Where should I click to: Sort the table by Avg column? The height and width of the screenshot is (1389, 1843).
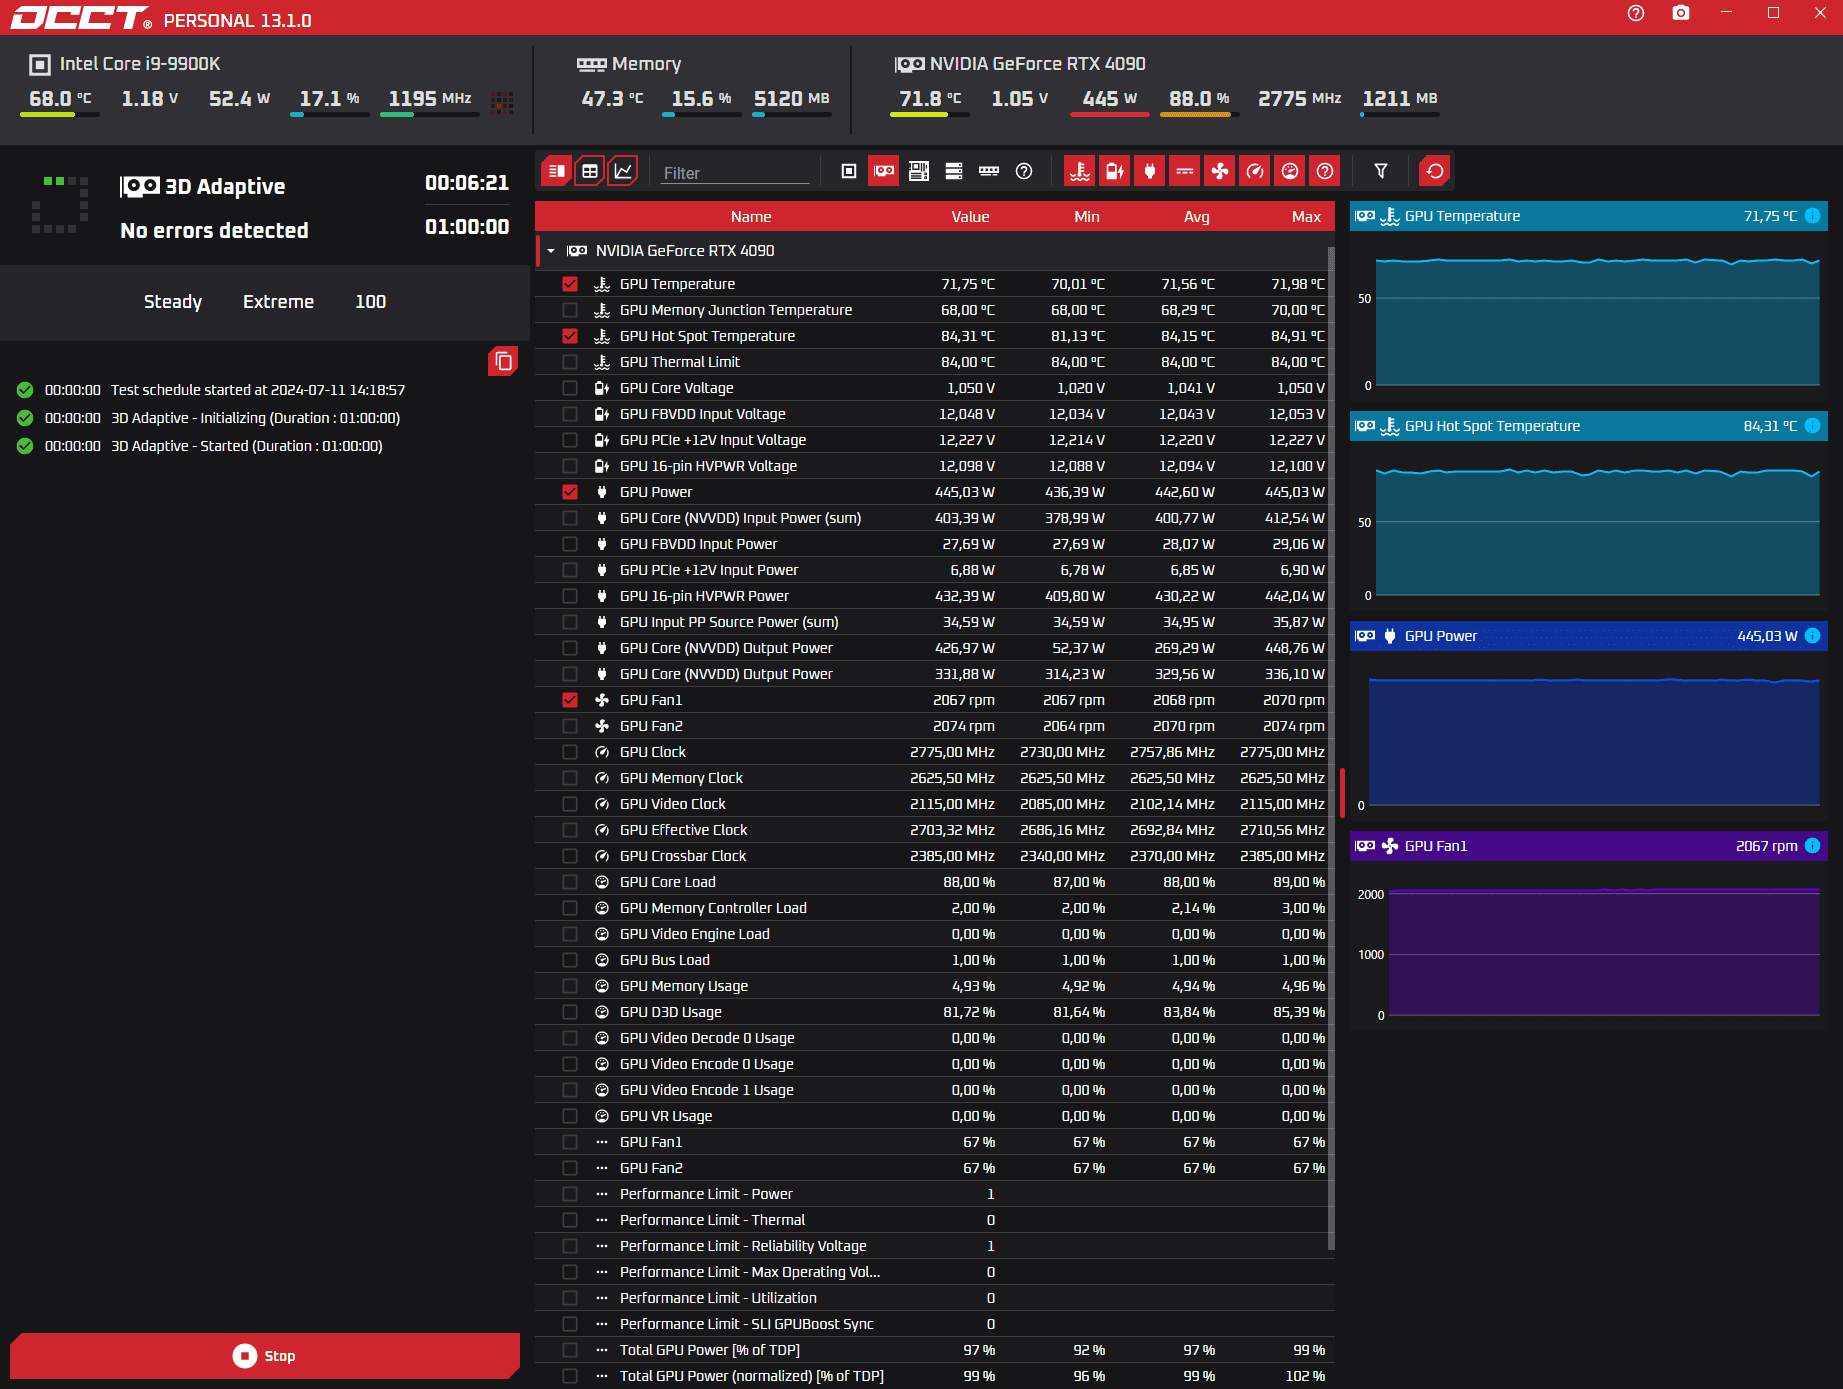point(1197,217)
